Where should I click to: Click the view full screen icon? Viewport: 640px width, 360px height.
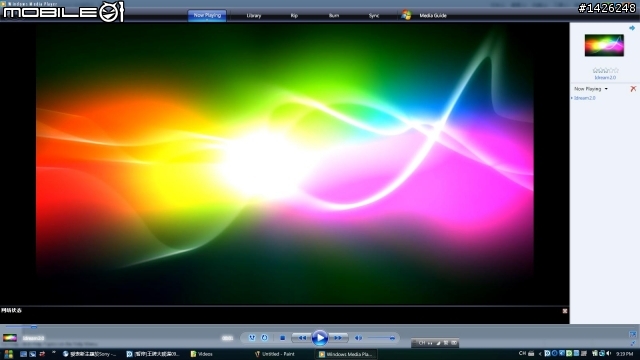tap(633, 334)
